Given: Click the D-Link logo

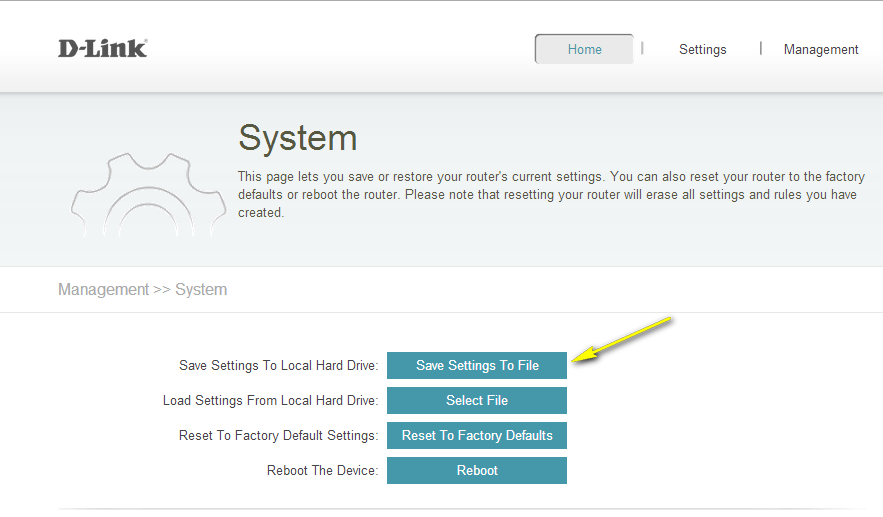Looking at the screenshot, I should pos(102,48).
